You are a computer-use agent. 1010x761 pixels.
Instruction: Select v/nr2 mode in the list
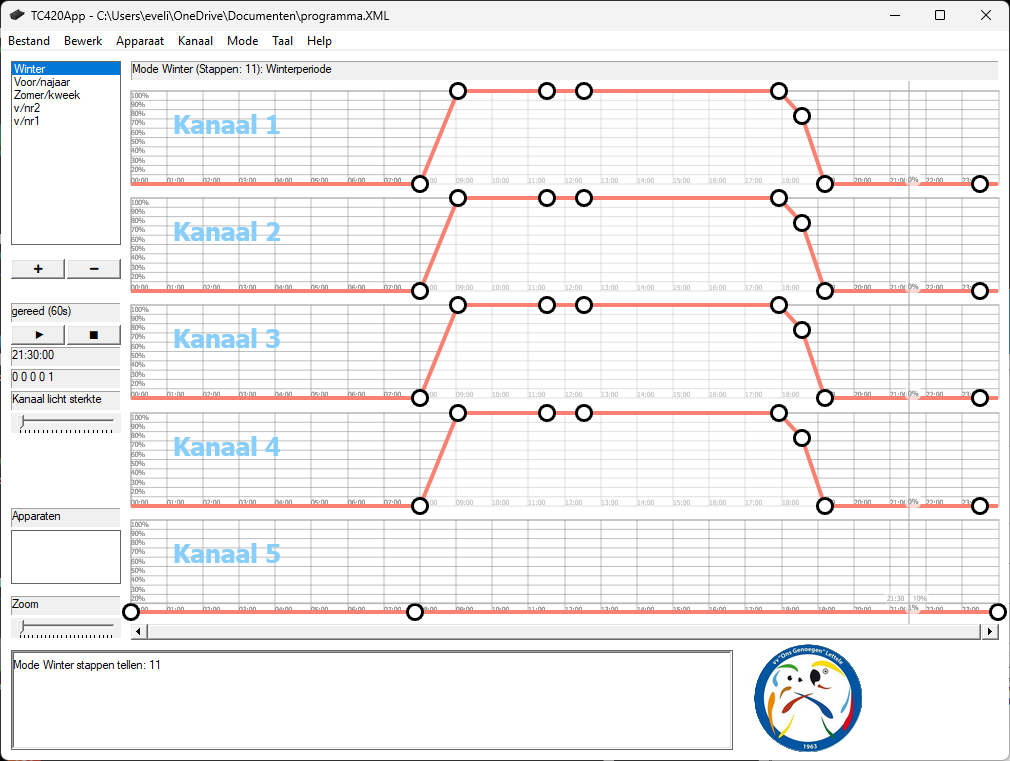point(27,108)
